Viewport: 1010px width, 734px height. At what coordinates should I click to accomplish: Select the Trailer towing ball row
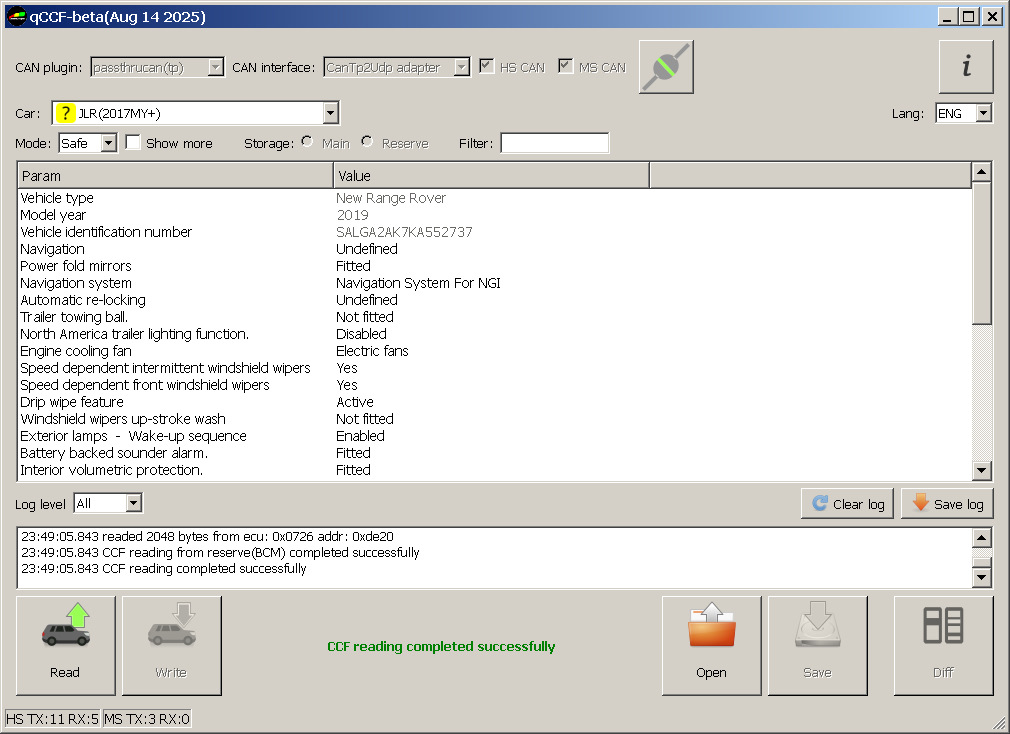(495, 317)
